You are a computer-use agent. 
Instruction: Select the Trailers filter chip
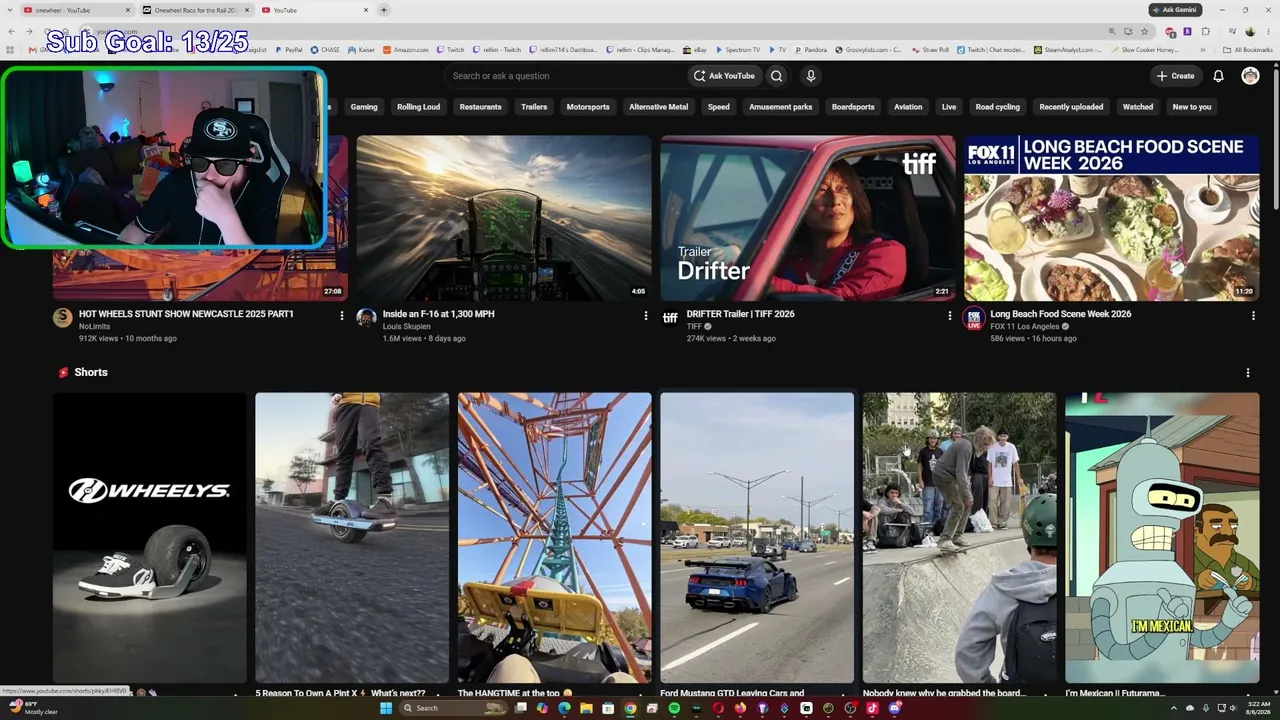click(x=534, y=107)
